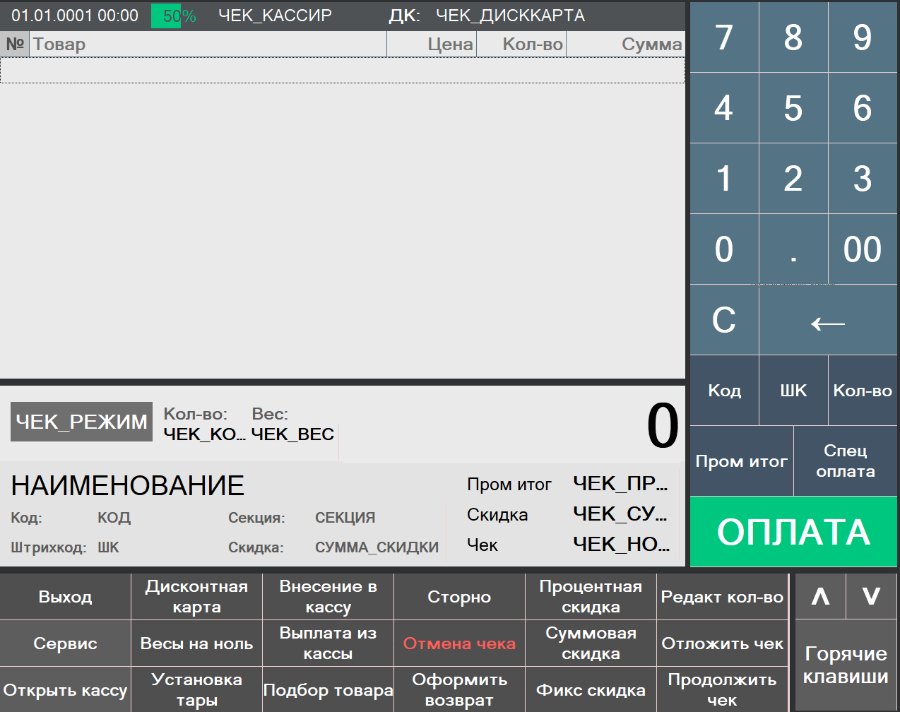
Task: Open Подбор товара
Action: 328,690
